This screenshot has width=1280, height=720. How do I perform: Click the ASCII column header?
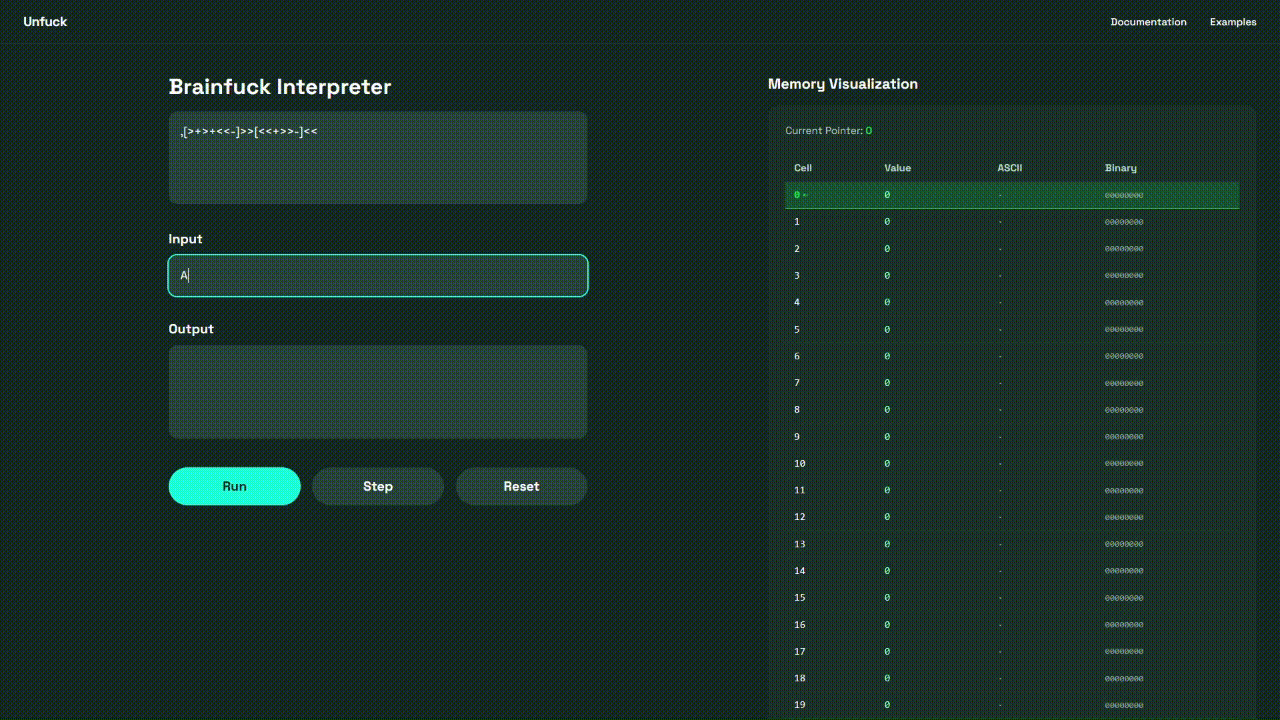pyautogui.click(x=1009, y=168)
